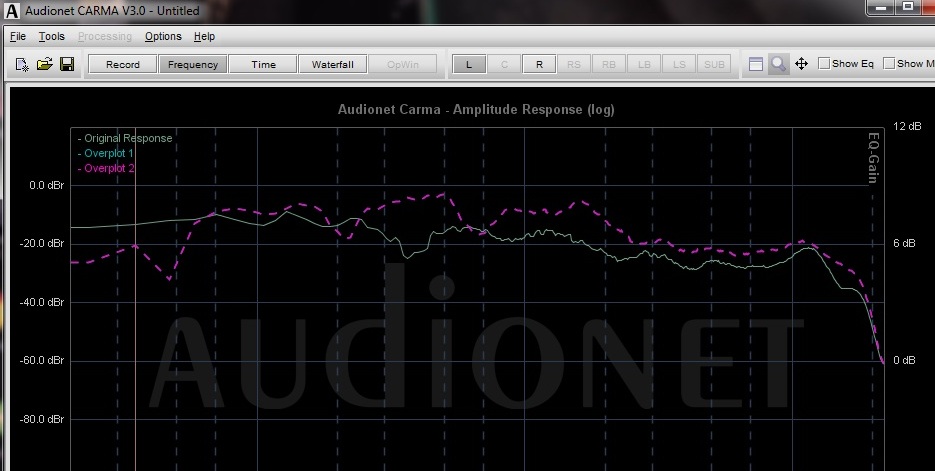Enable the Show Eq checkbox
The image size is (935, 471).
(x=824, y=64)
